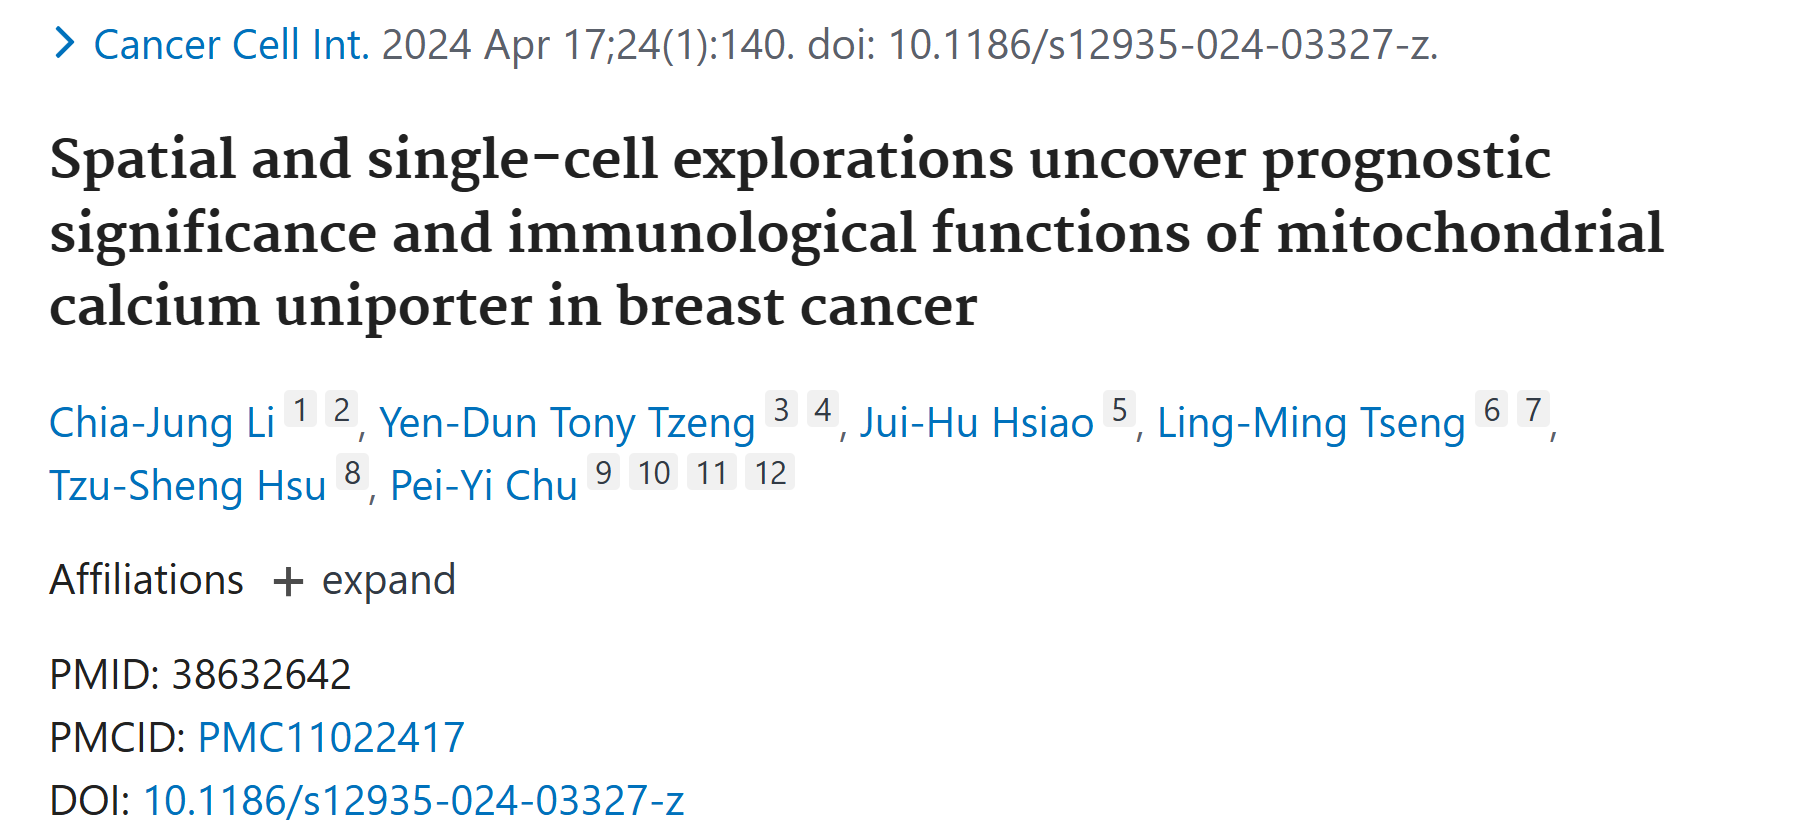Select author Jui-Hu Hsiao link
This screenshot has height=837, width=1797.
pyautogui.click(x=977, y=423)
